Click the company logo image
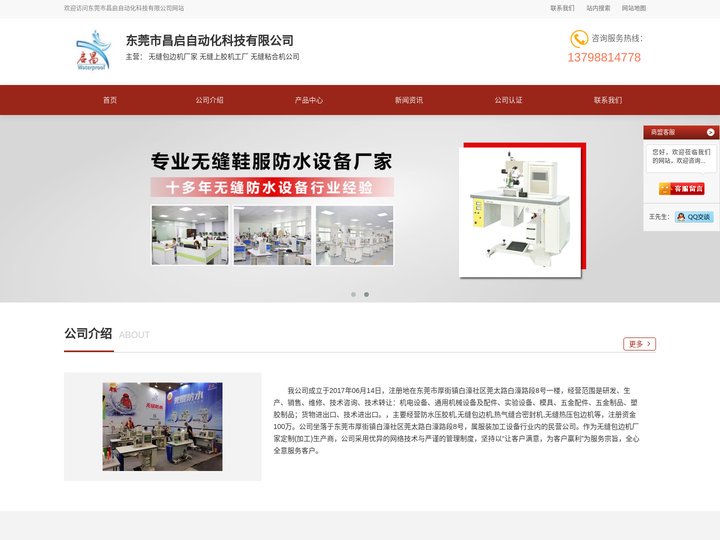 point(94,51)
